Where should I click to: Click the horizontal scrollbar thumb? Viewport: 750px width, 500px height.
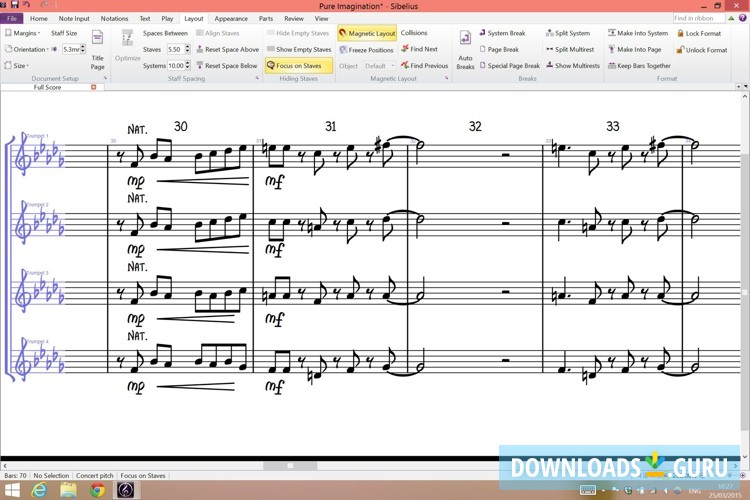tap(290, 466)
